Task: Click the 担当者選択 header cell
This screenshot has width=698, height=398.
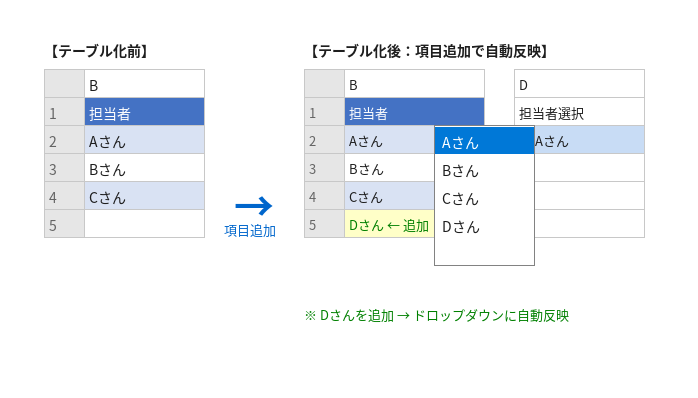Action: pos(579,112)
